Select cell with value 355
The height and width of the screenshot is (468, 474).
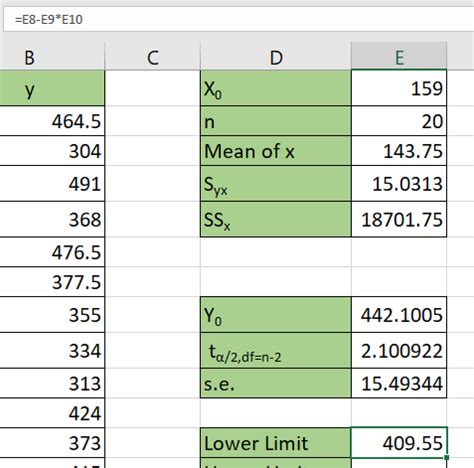[x=52, y=315]
